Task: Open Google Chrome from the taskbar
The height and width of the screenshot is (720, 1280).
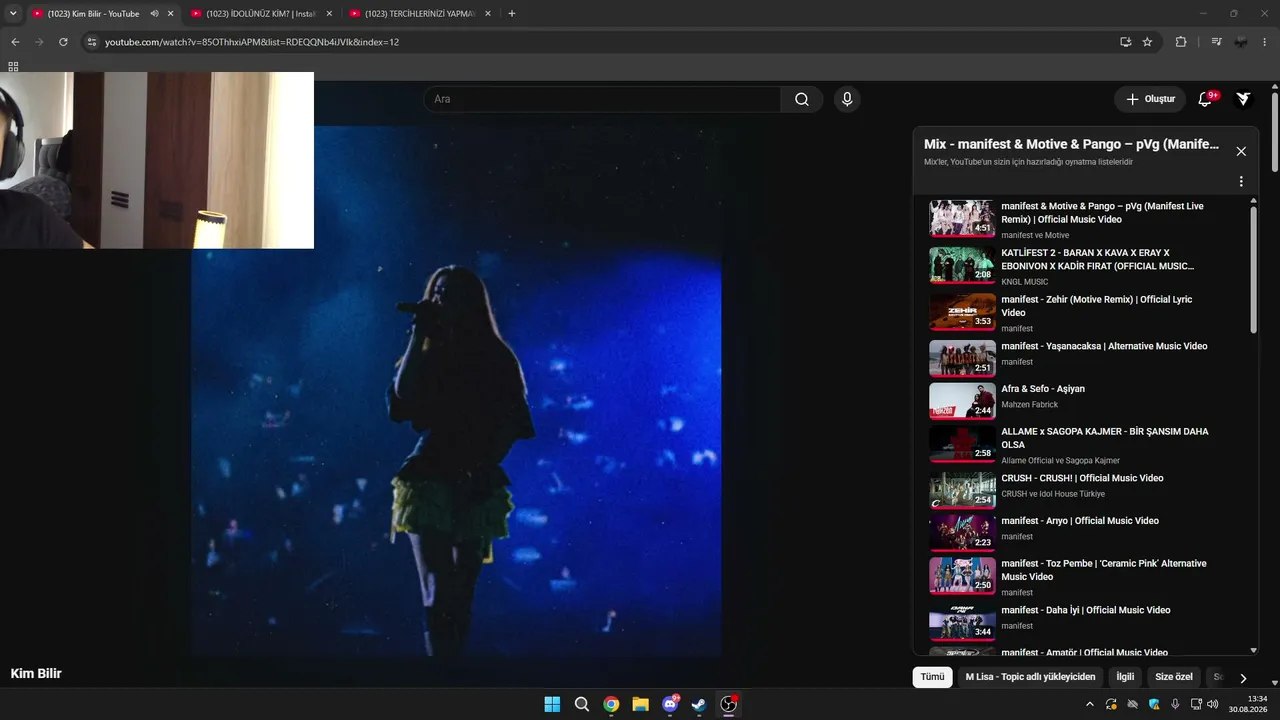Action: tap(611, 704)
